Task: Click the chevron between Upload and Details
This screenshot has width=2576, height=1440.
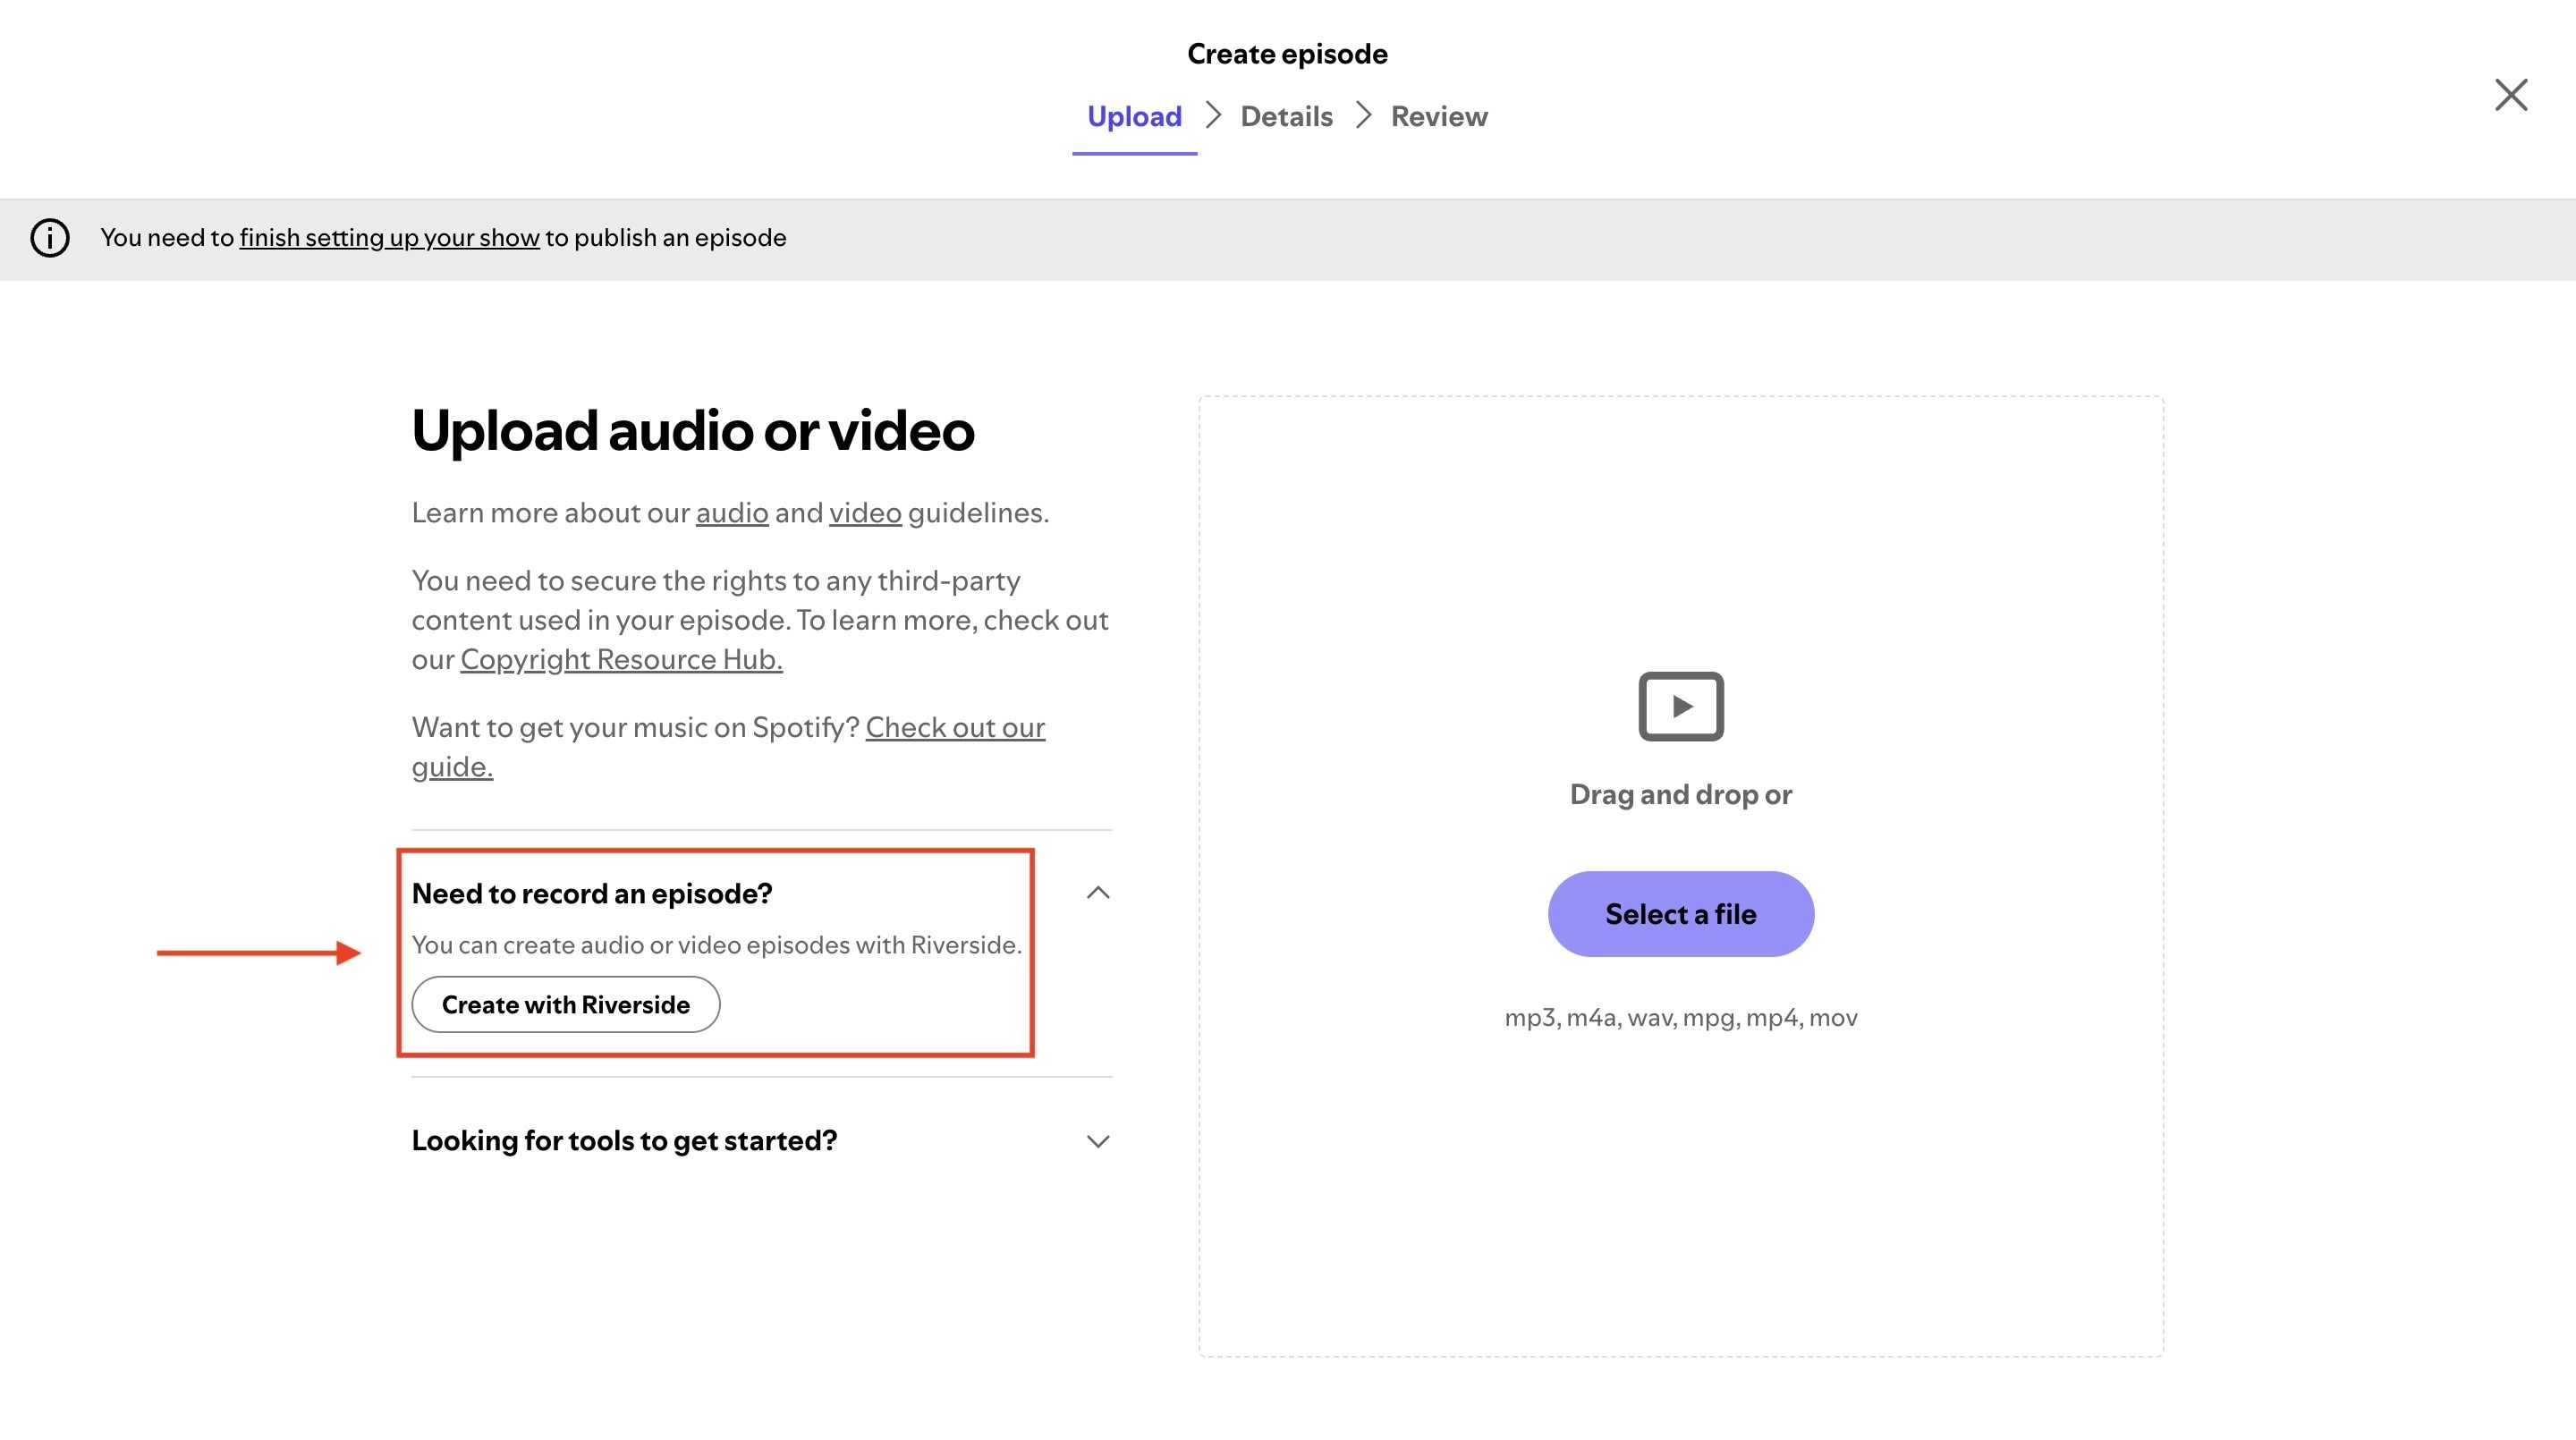Action: pos(1213,115)
